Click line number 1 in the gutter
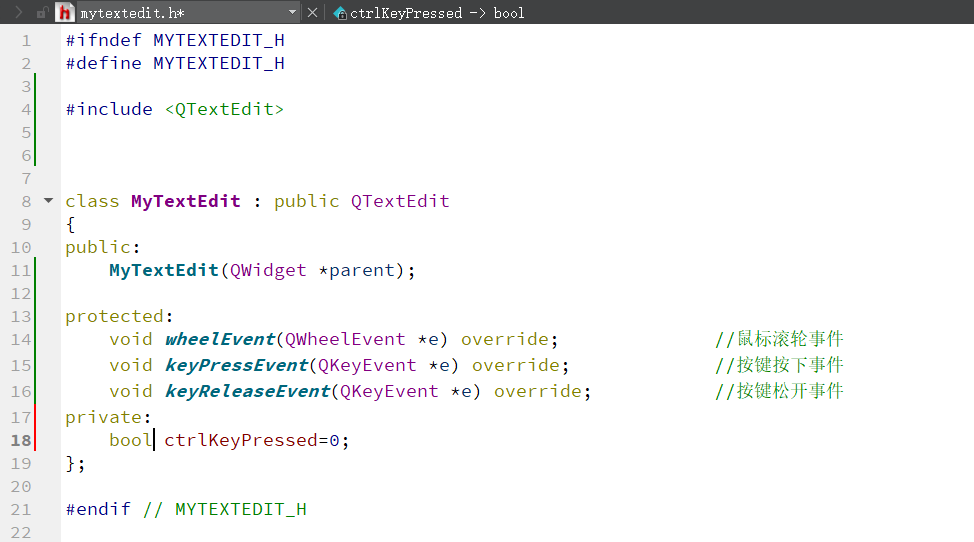The width and height of the screenshot is (974, 542). 26,41
